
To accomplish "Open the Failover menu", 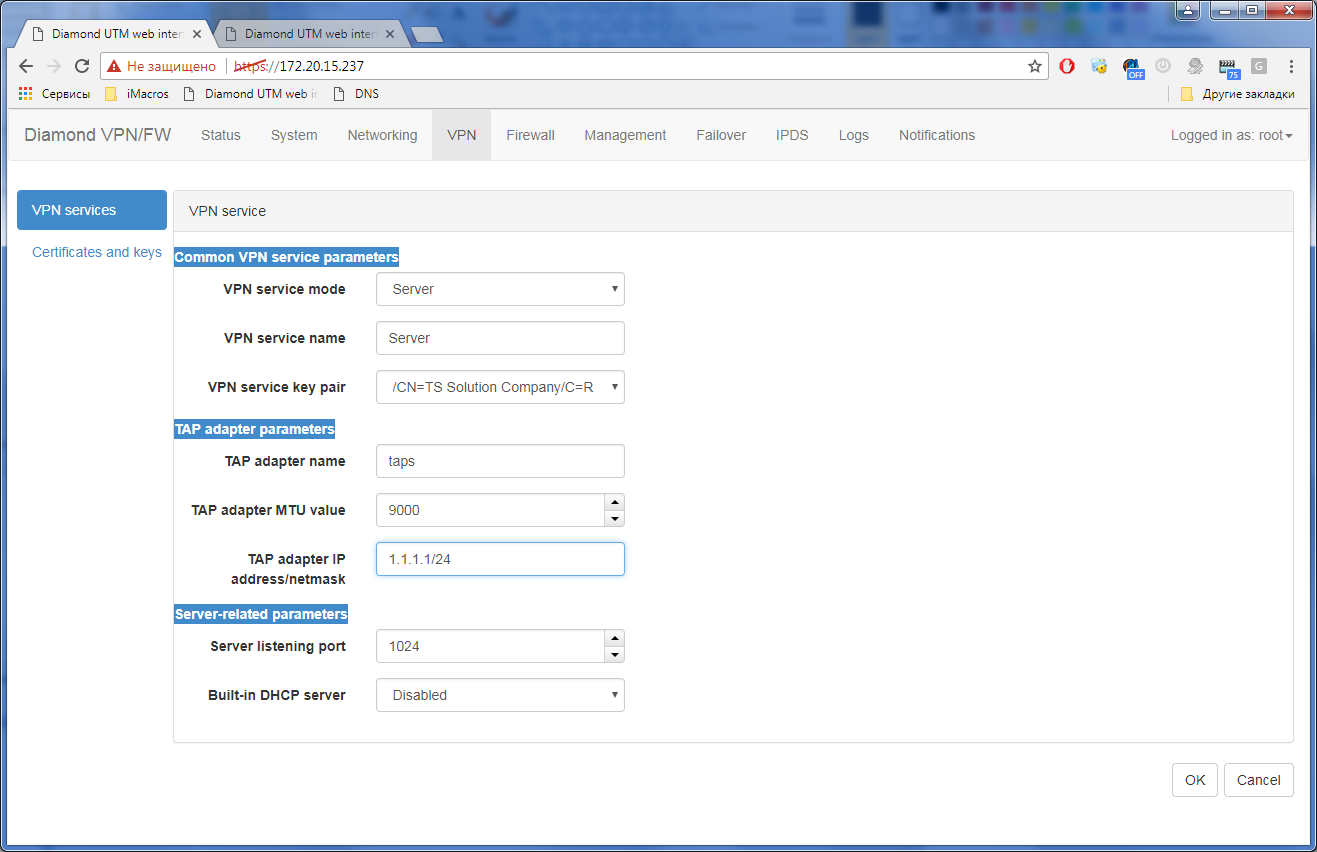I will 721,135.
